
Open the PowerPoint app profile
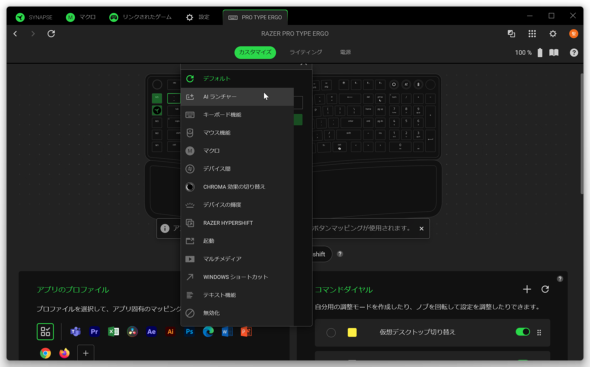(x=246, y=332)
